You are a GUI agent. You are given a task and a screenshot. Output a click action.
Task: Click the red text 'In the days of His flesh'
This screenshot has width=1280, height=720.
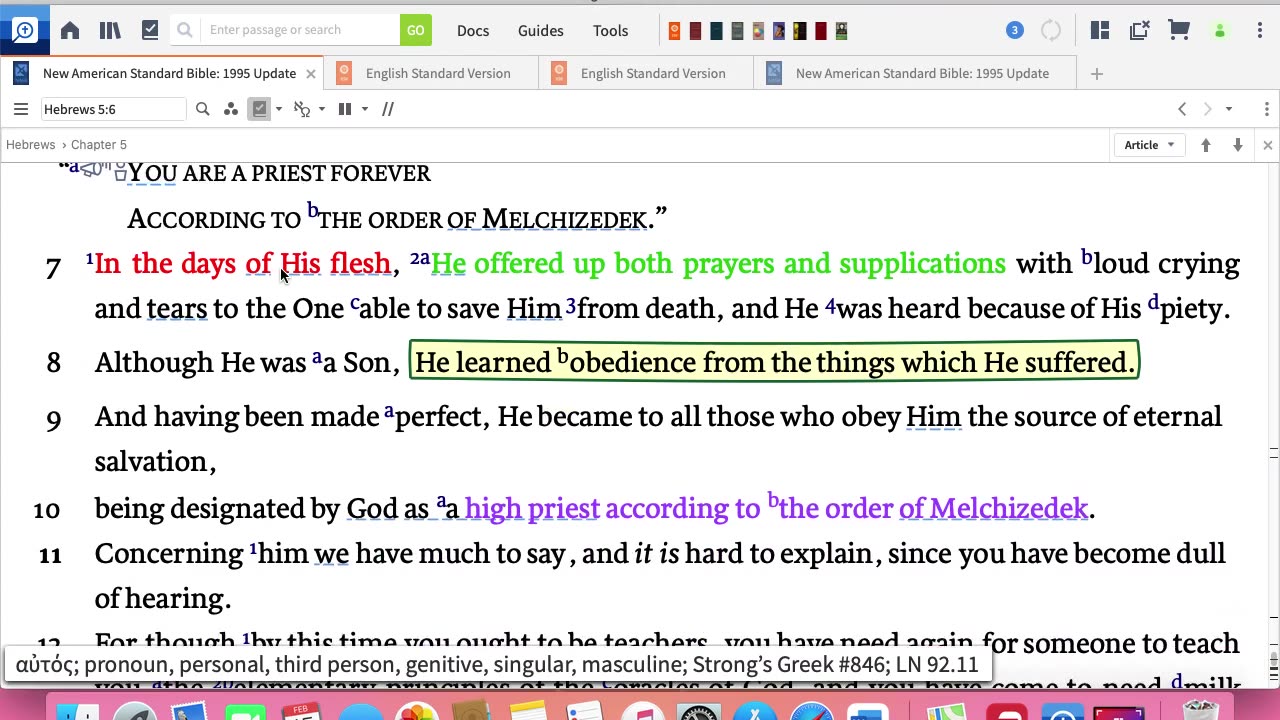[x=242, y=263]
